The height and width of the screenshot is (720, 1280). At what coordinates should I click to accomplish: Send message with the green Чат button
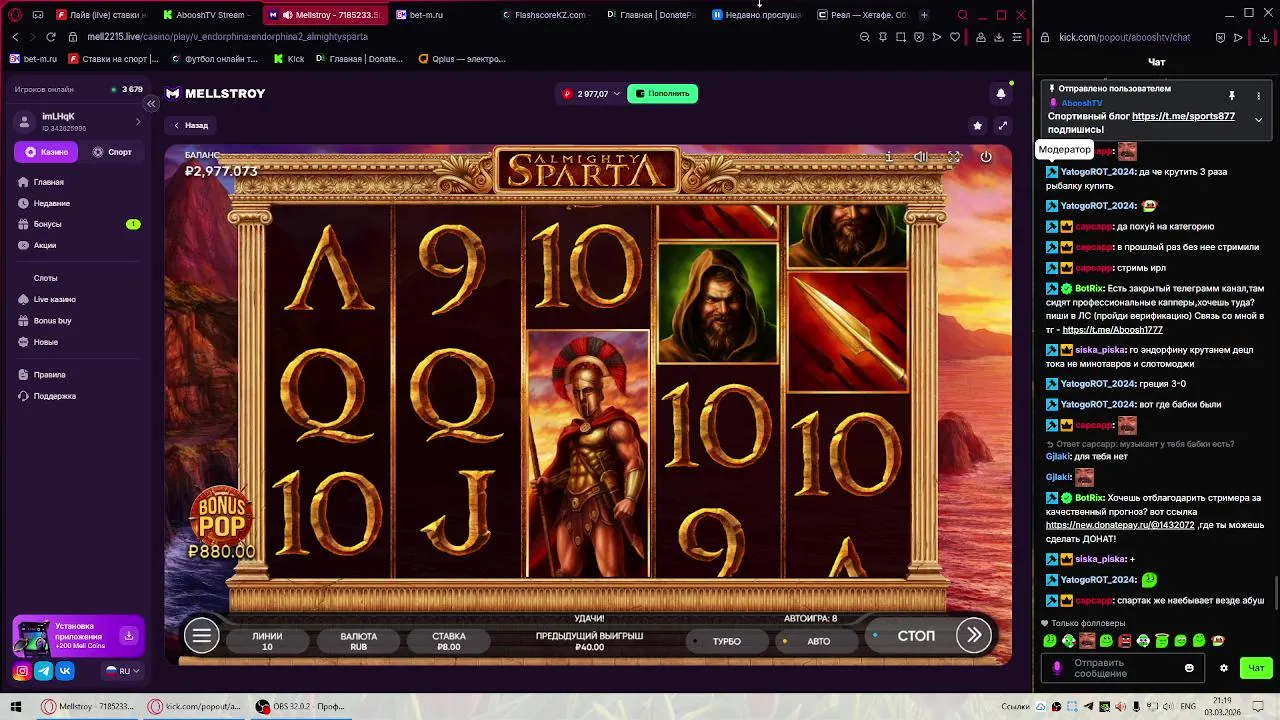pos(1256,668)
